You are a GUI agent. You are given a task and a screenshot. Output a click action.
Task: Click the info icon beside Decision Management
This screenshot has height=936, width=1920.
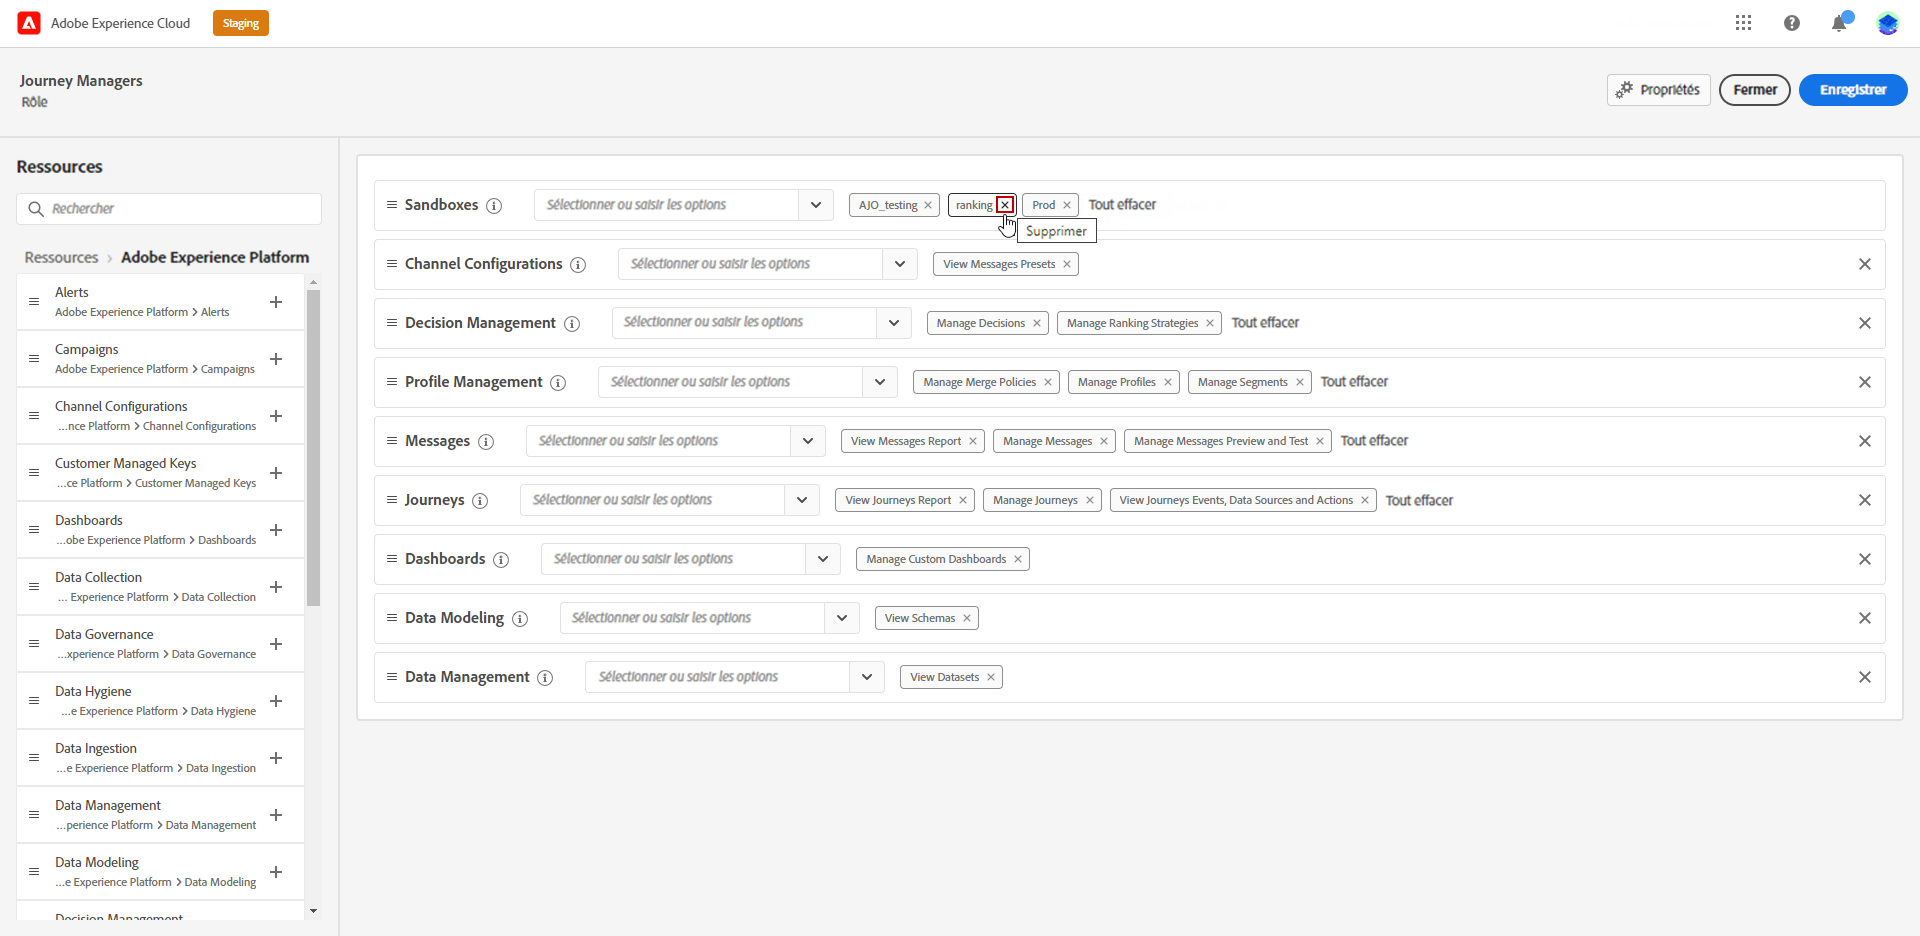pyautogui.click(x=572, y=324)
